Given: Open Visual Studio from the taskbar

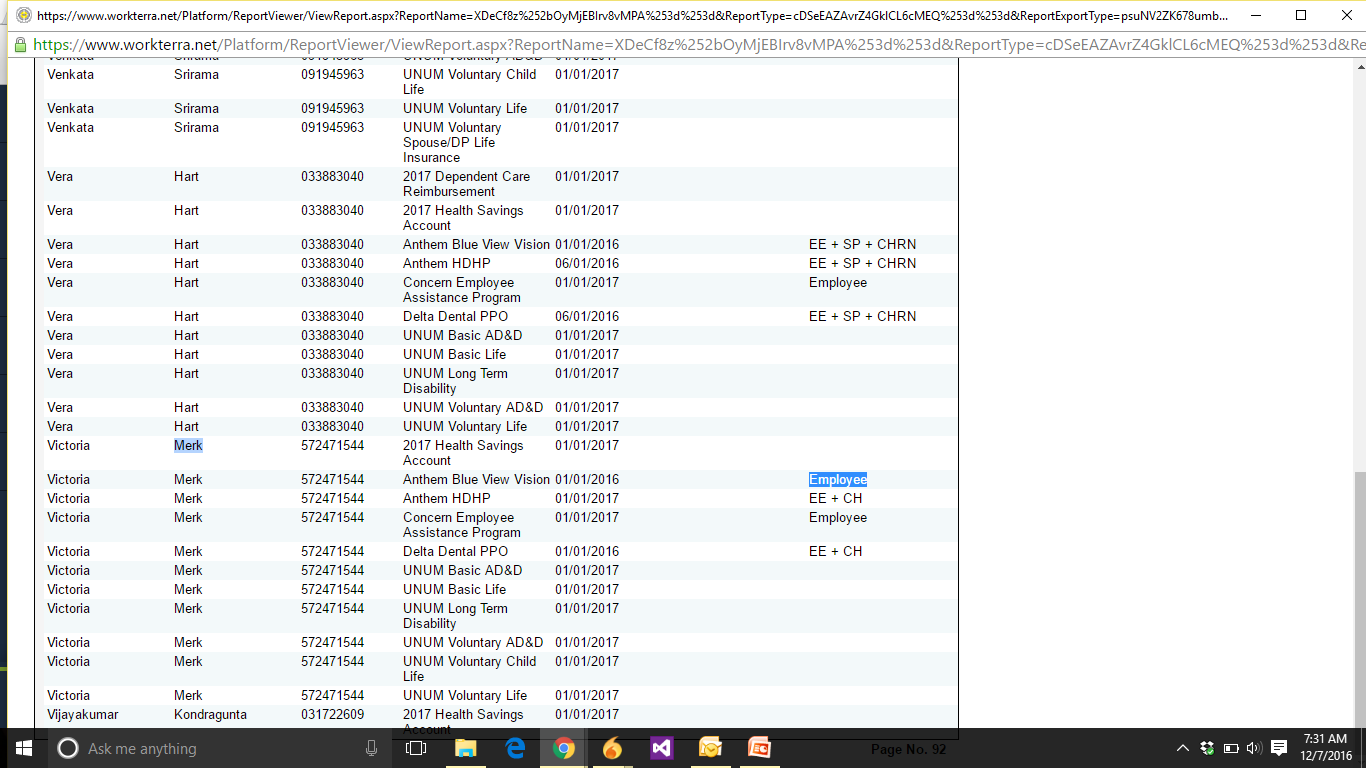Looking at the screenshot, I should [x=661, y=748].
